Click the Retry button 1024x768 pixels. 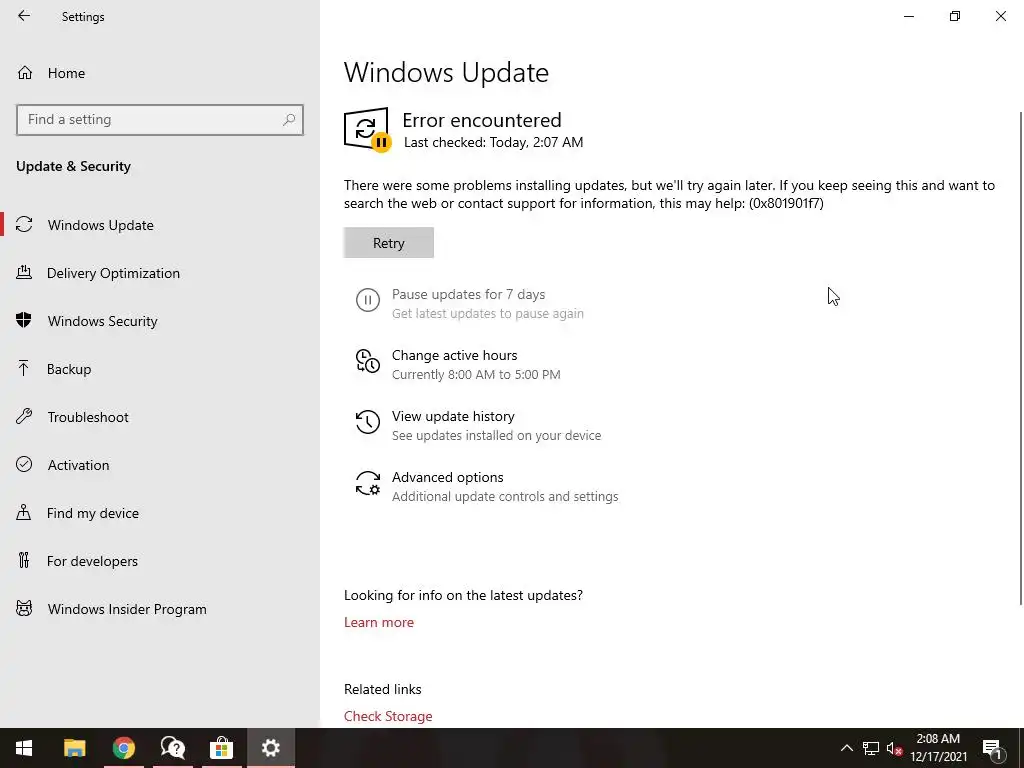coord(389,242)
